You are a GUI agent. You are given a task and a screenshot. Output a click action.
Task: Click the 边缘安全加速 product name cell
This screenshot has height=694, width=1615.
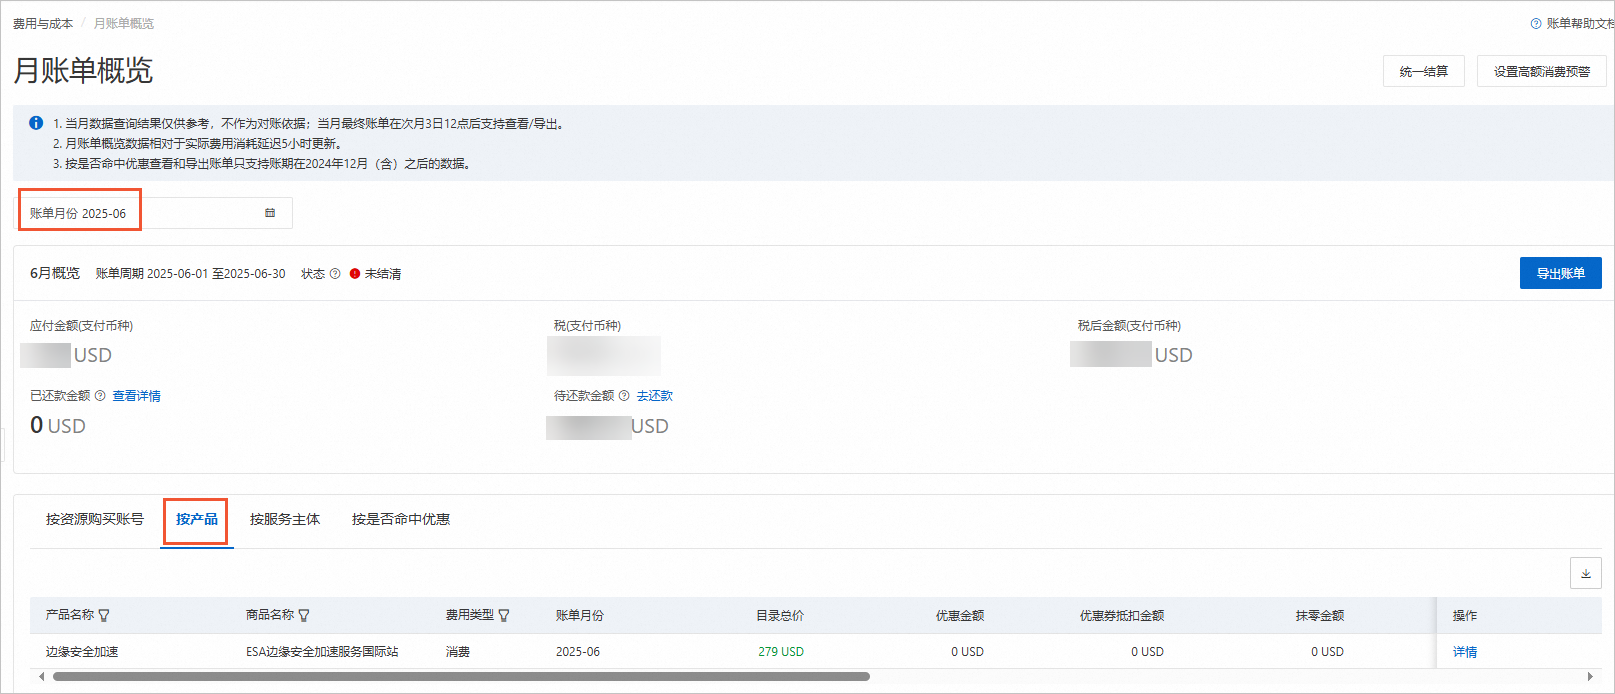click(x=82, y=652)
